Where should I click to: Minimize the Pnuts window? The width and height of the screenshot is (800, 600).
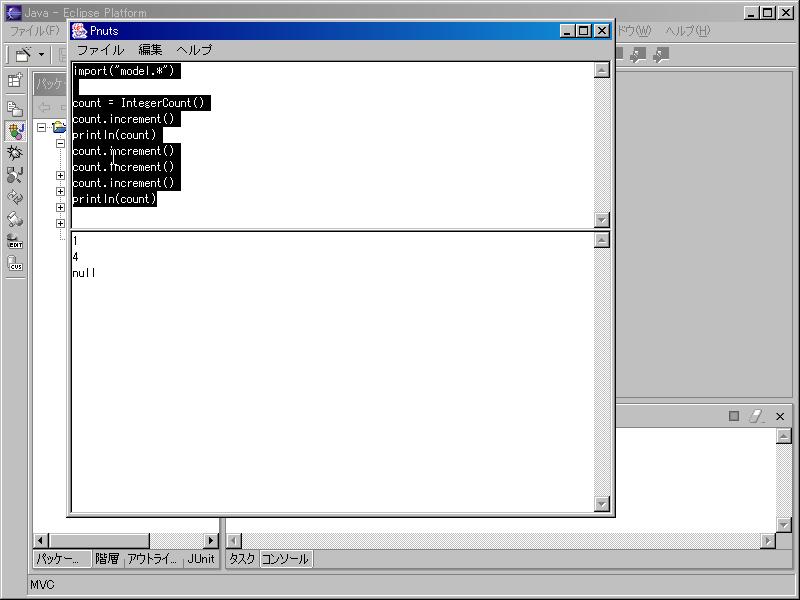(x=566, y=31)
